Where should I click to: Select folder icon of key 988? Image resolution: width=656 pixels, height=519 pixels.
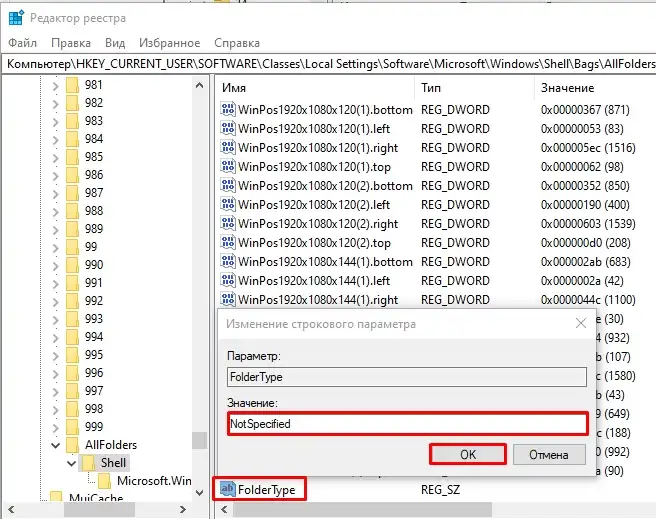[x=72, y=211]
